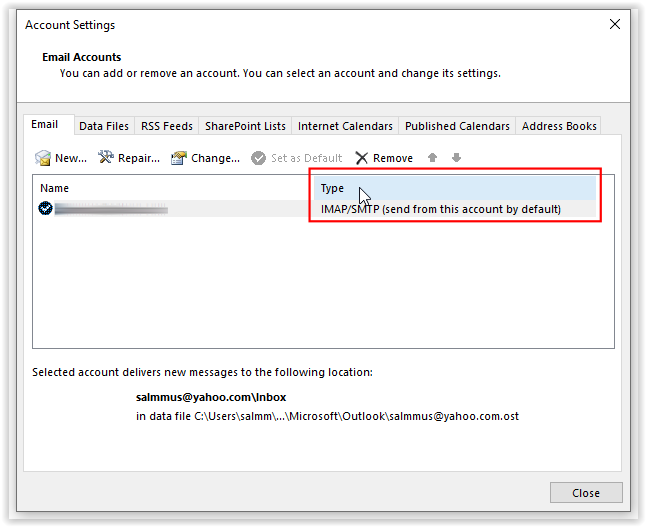
Task: Switch to Published Calendars tab
Action: [457, 126]
